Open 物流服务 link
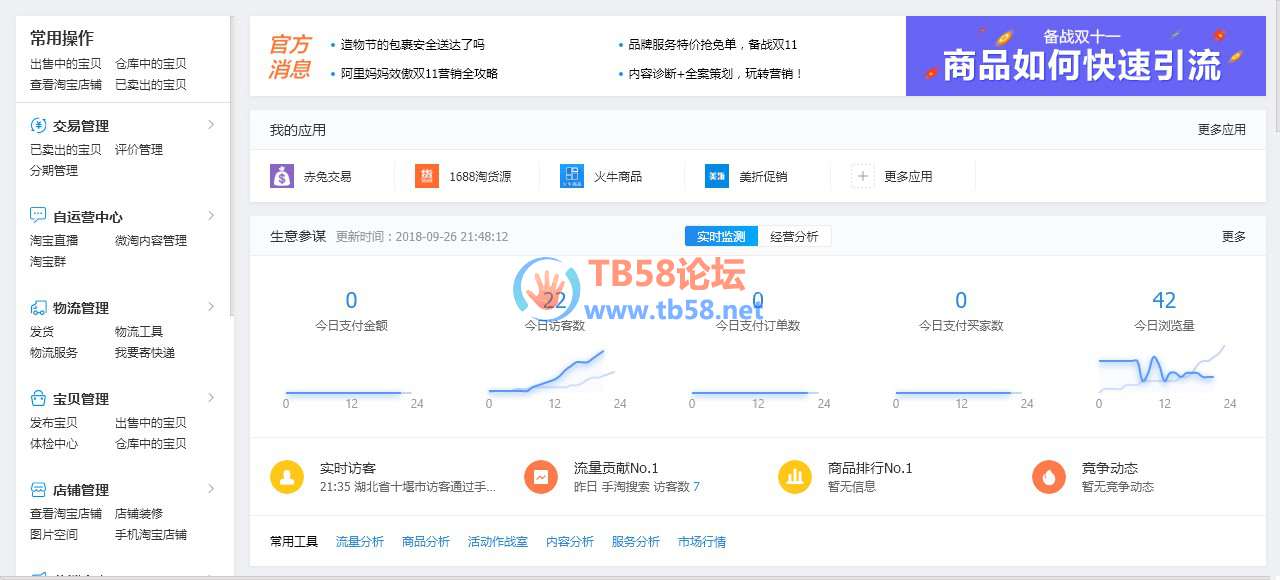The height and width of the screenshot is (580, 1280). tap(54, 352)
